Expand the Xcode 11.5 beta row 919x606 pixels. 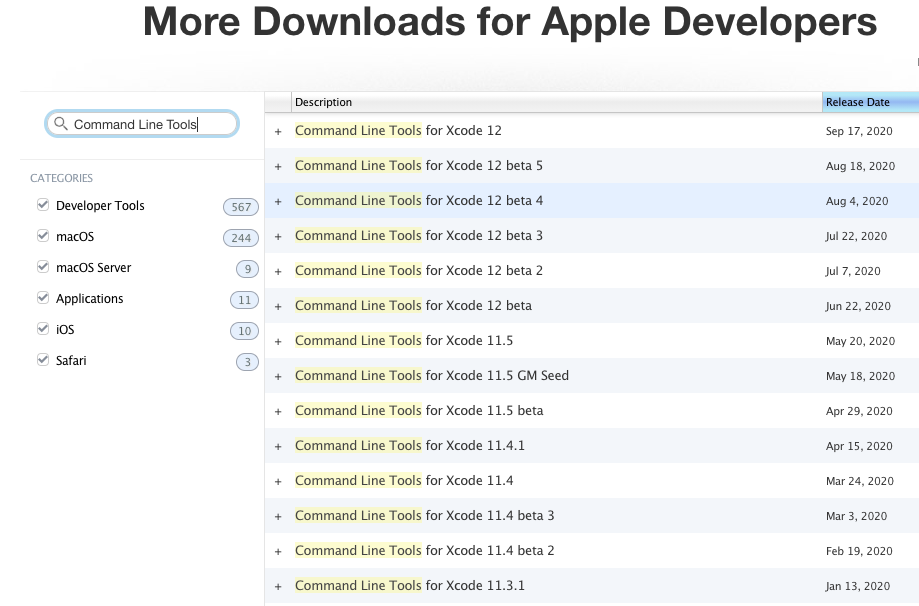click(x=278, y=411)
